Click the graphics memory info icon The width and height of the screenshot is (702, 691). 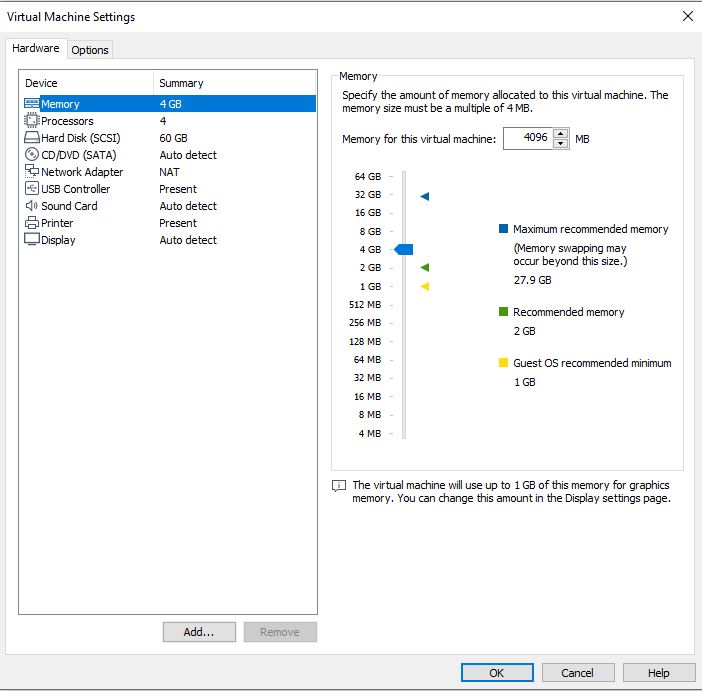click(339, 485)
